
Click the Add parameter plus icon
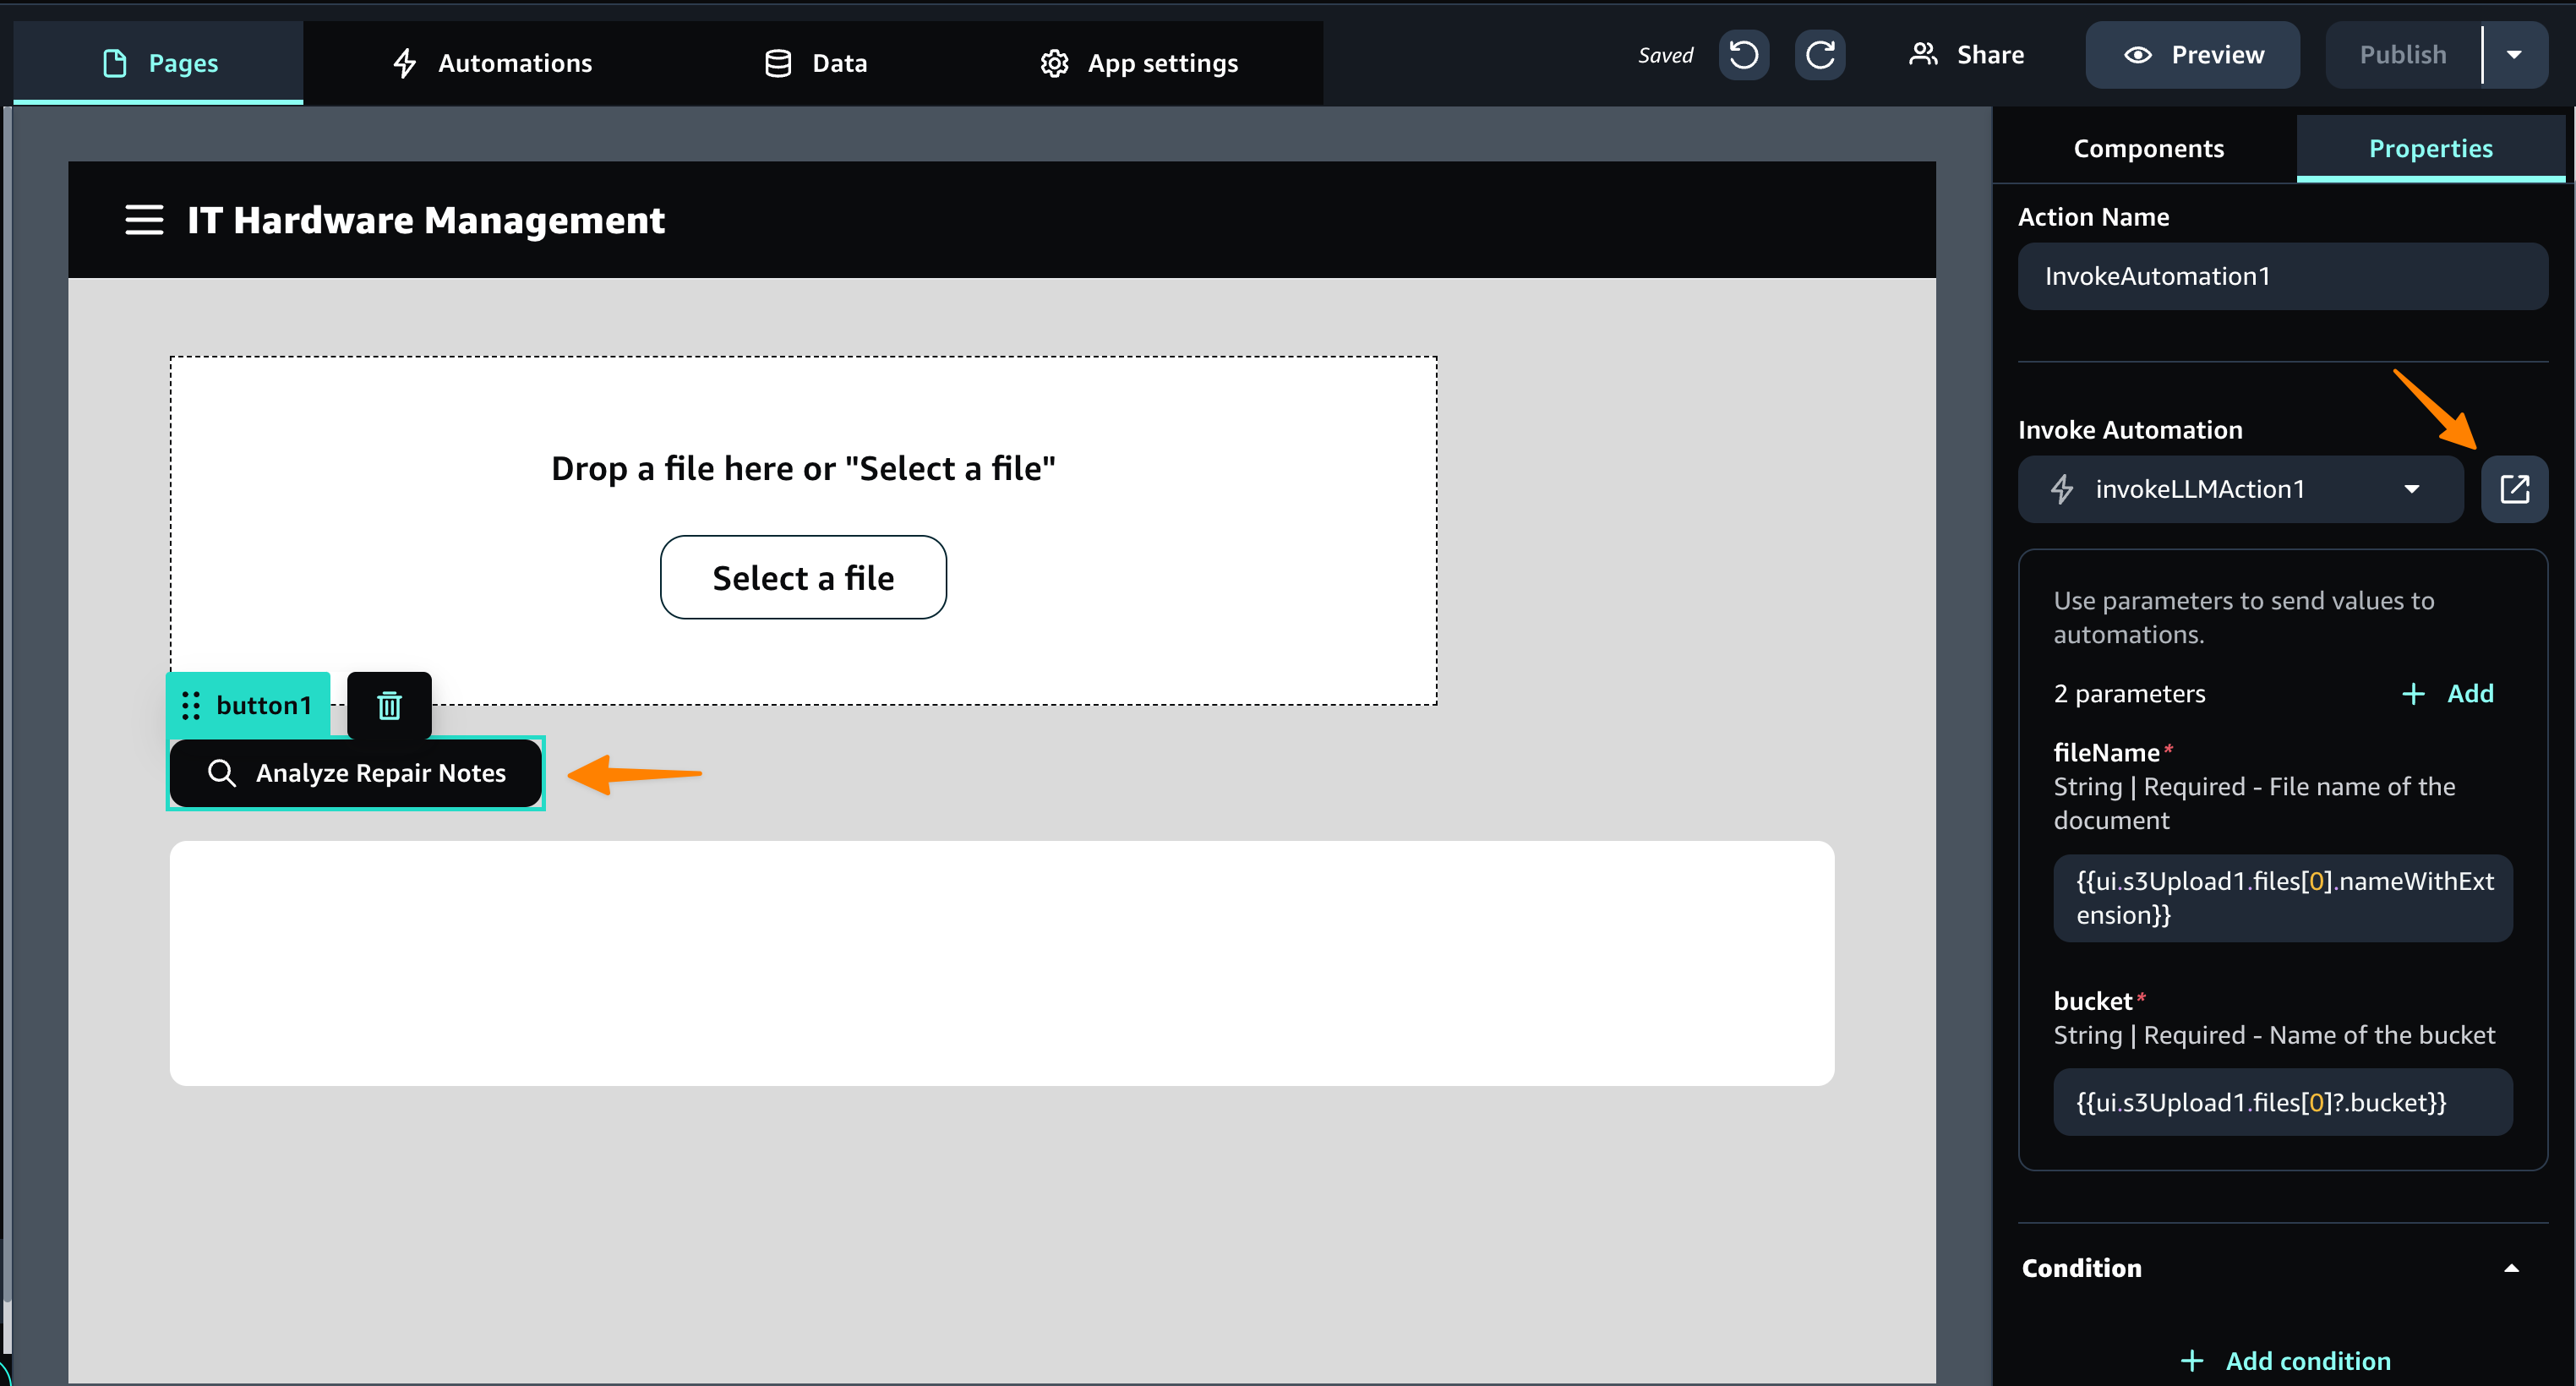coord(2413,694)
